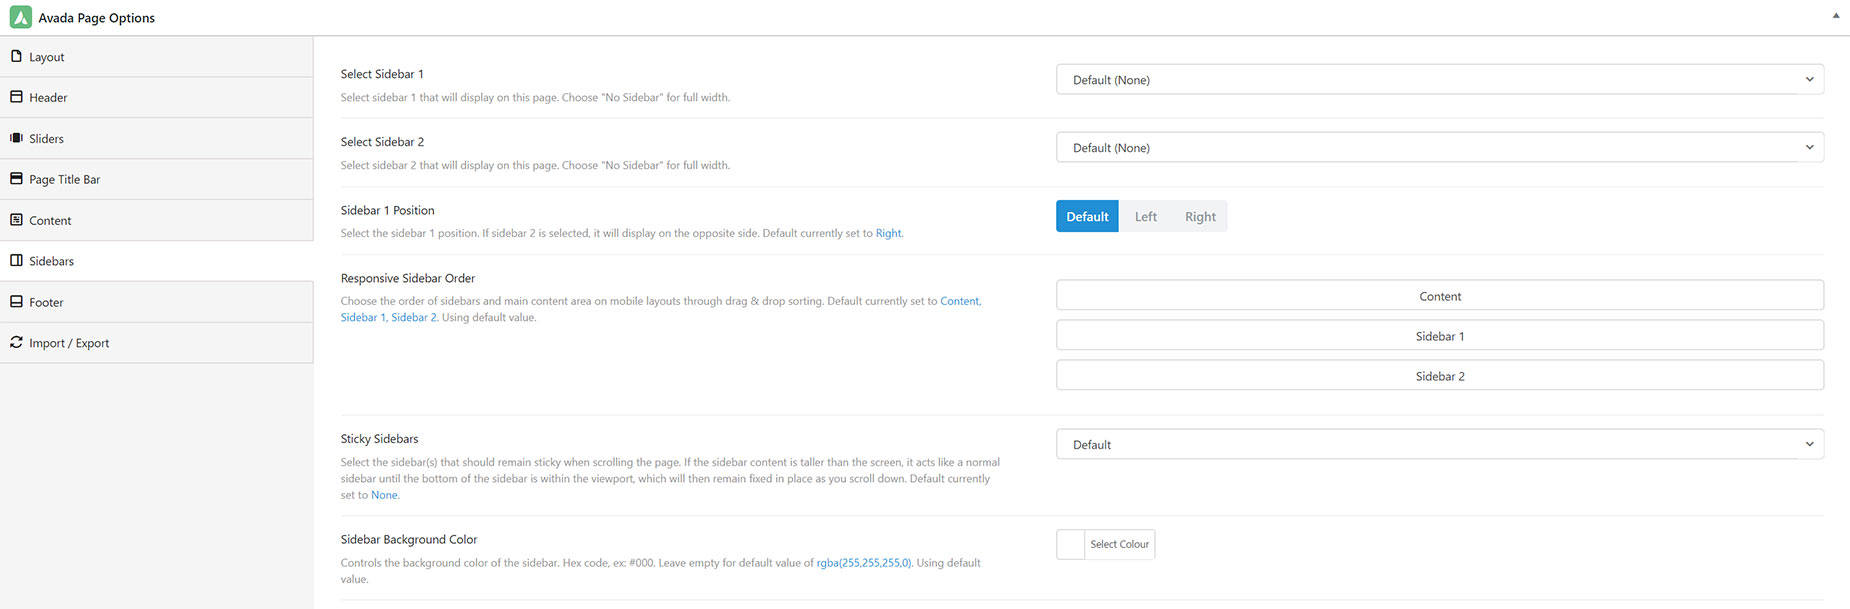The image size is (1850, 609).
Task: Click the Select Colour button
Action: click(1120, 544)
